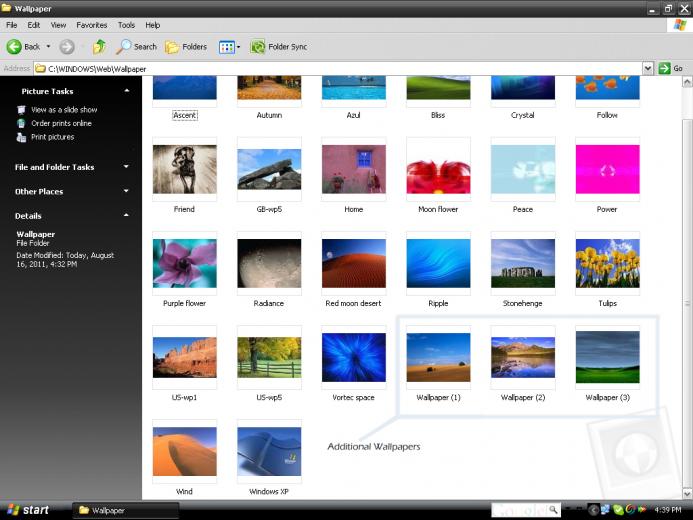
Task: Select the Tulips wallpaper thumbnail
Action: pos(607,263)
